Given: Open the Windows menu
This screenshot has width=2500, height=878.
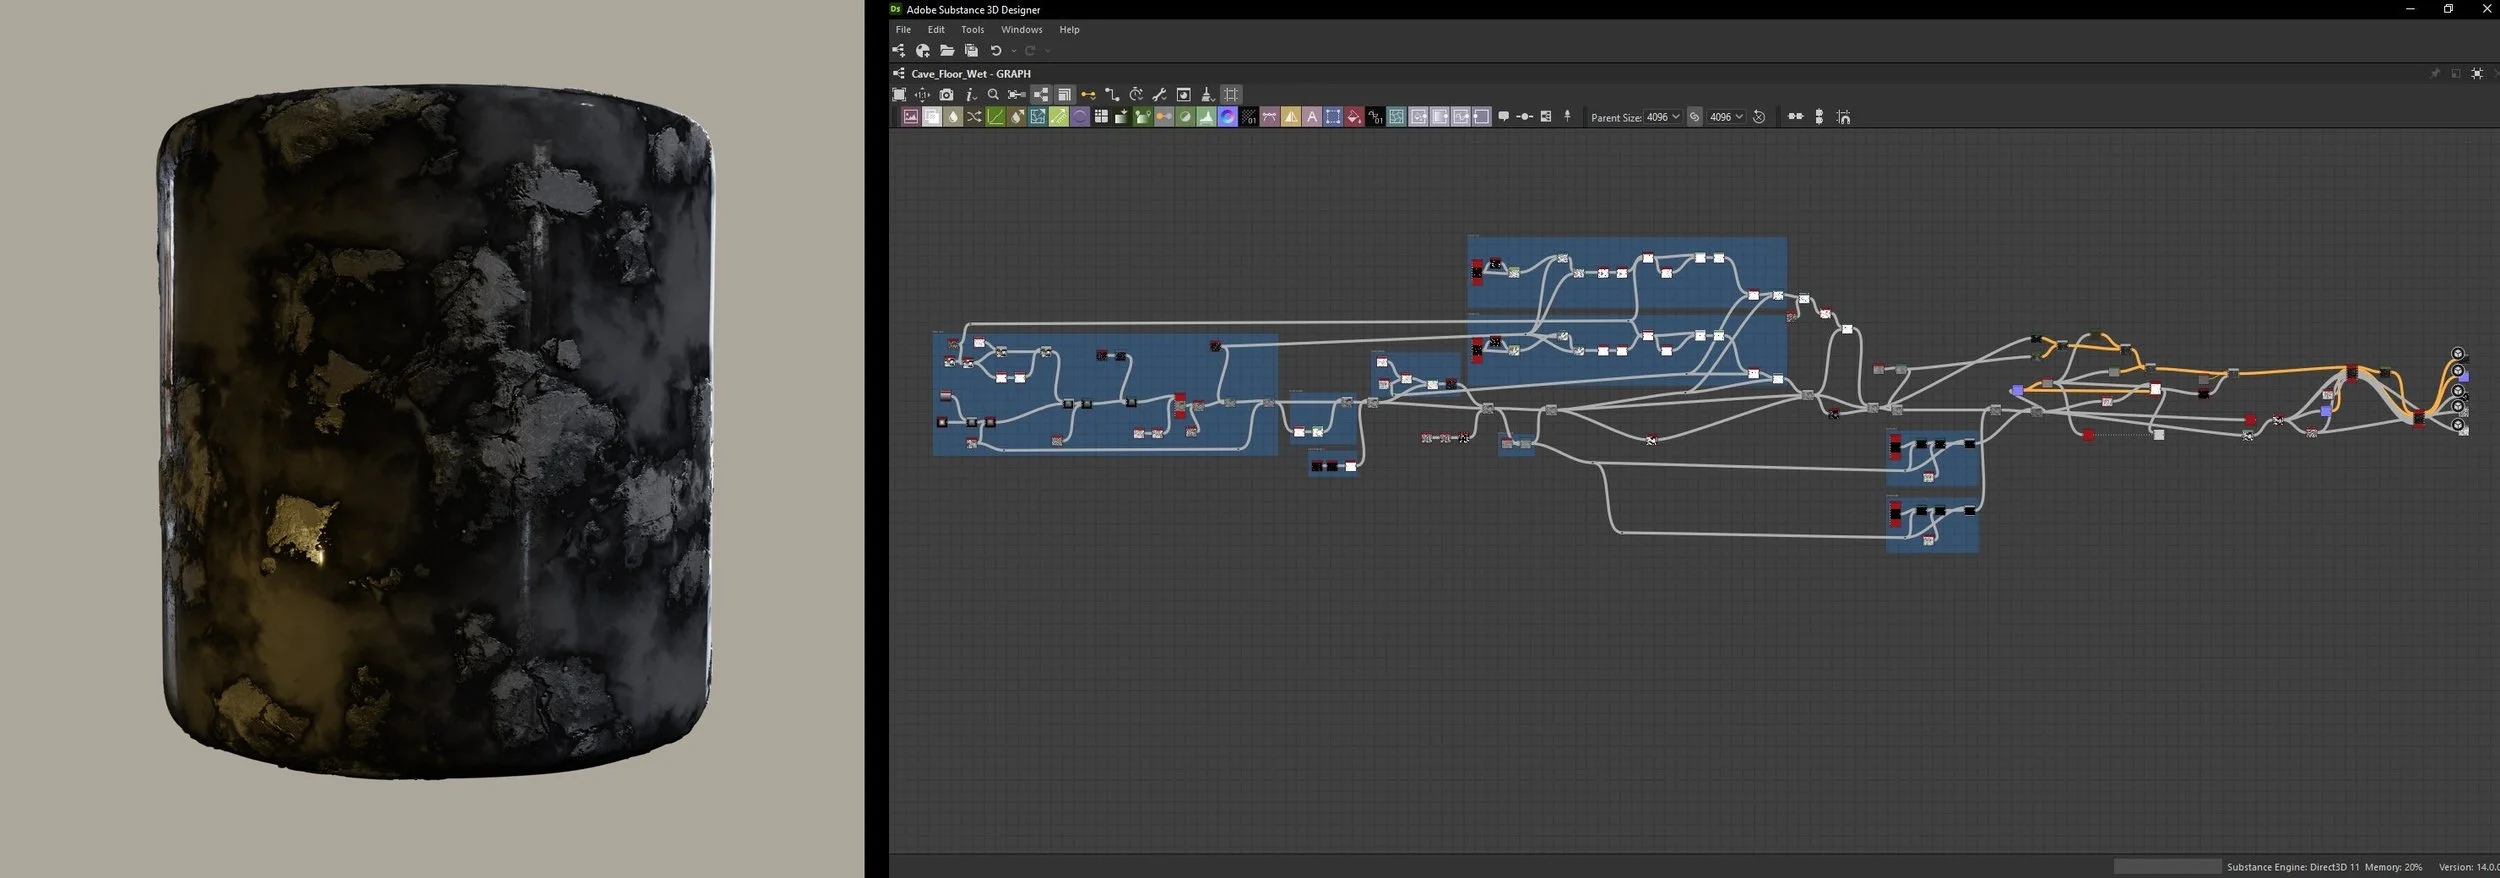Looking at the screenshot, I should (x=1021, y=30).
